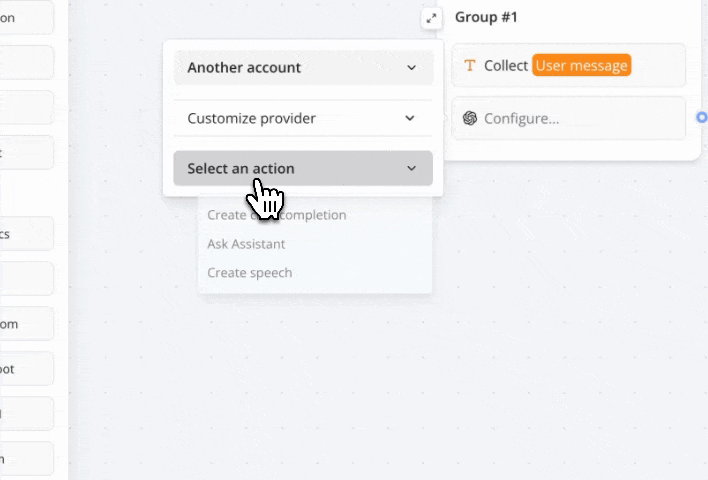Select the Ask Assistant action

[246, 244]
